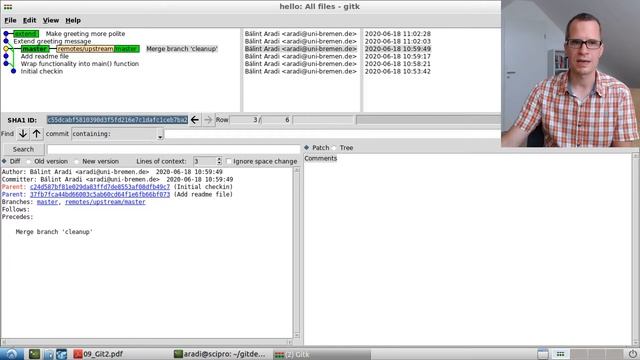
Task: Find previous commit with up arrow
Action: click(36, 133)
